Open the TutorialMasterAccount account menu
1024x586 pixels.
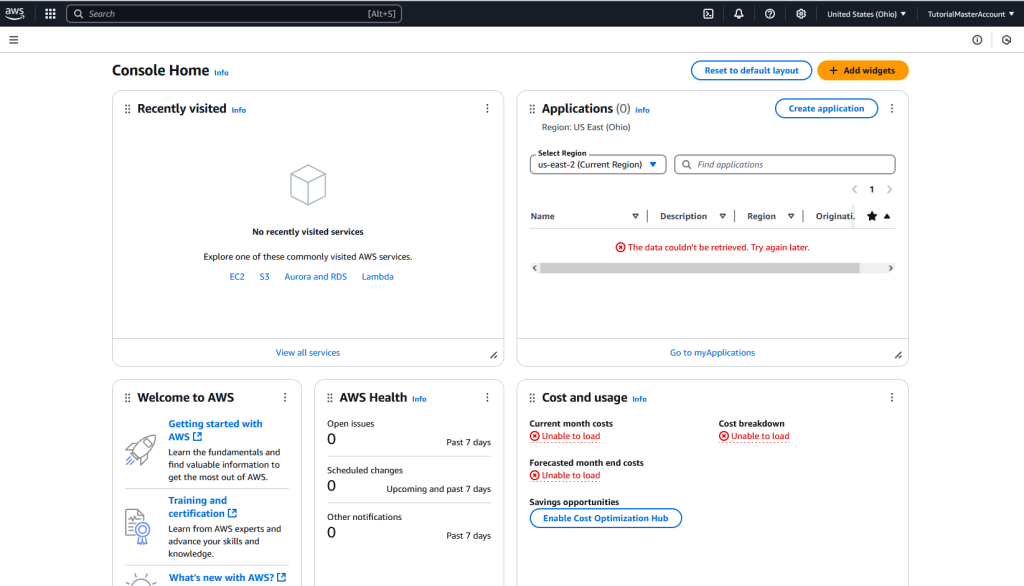971,14
